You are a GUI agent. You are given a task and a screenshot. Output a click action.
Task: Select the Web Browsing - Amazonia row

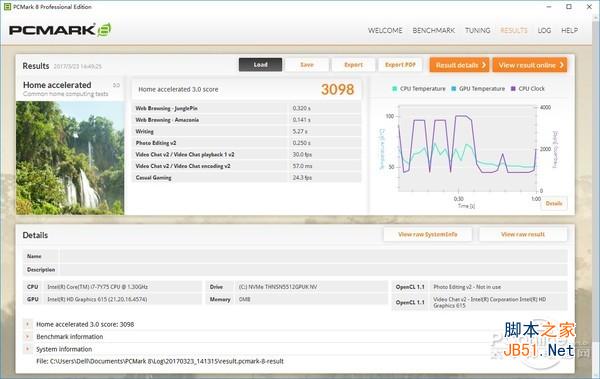246,120
